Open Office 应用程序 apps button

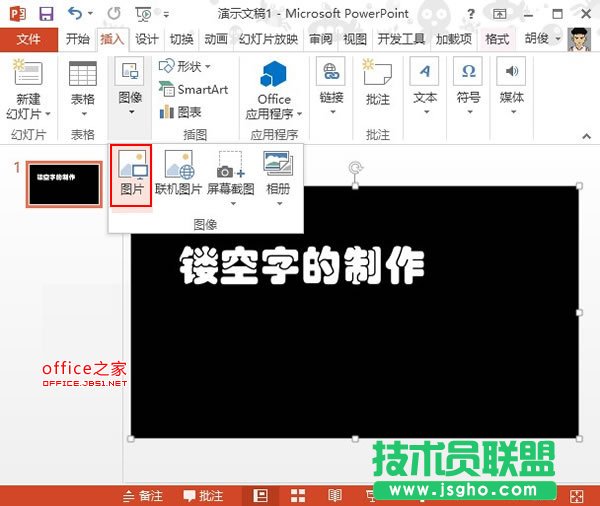(274, 90)
